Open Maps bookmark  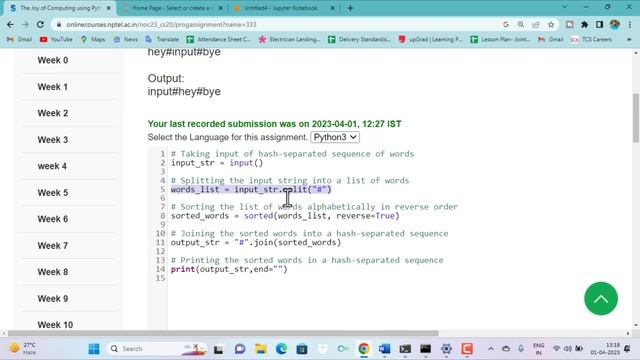pyautogui.click(x=93, y=39)
